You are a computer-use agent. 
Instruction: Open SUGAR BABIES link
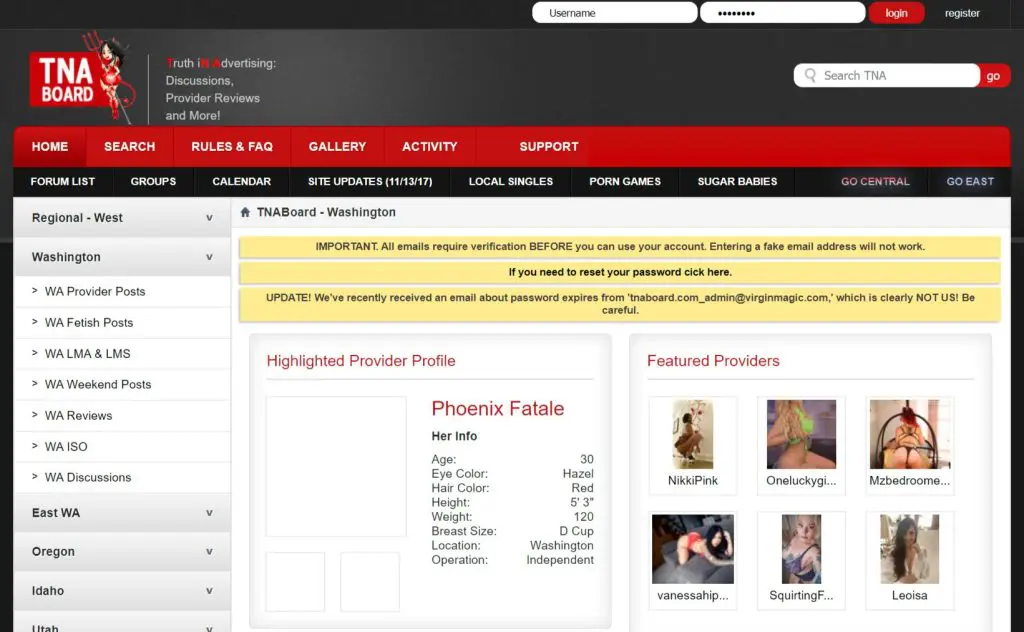(737, 182)
